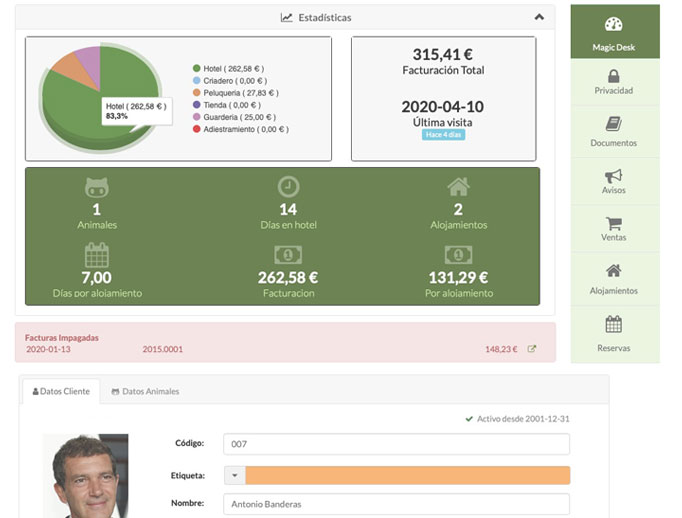Viewport: 682px width, 518px height.
Task: Open the Avisos megaphone icon
Action: click(614, 176)
